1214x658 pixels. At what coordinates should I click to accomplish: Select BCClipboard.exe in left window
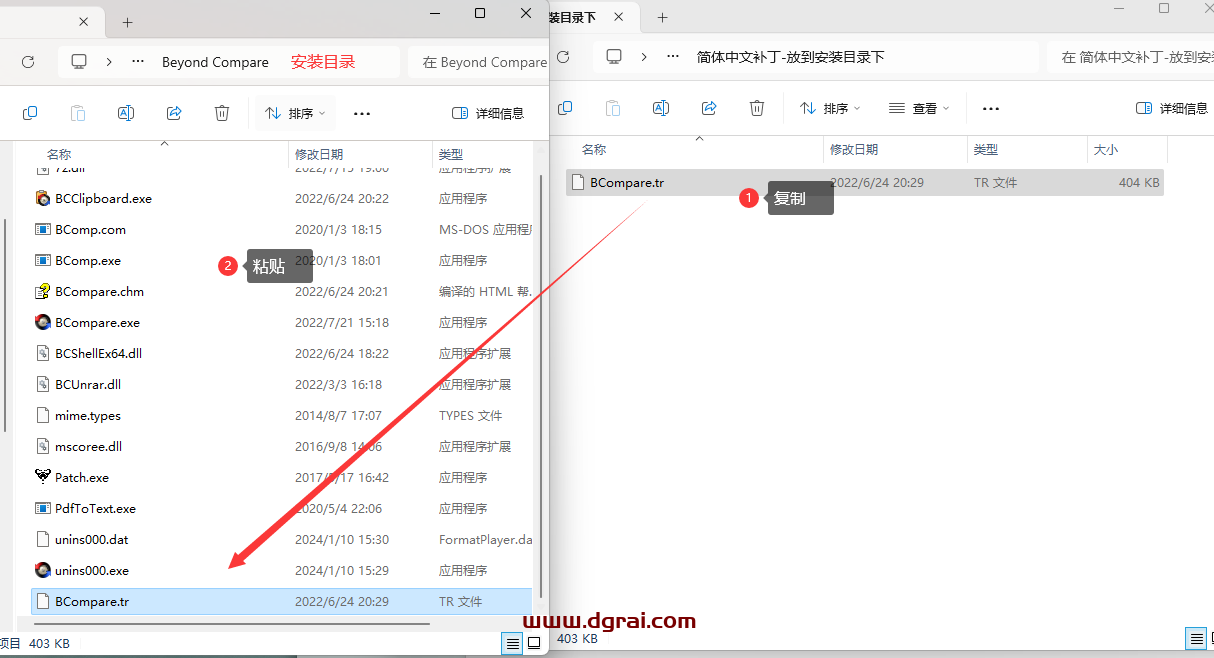point(282,198)
